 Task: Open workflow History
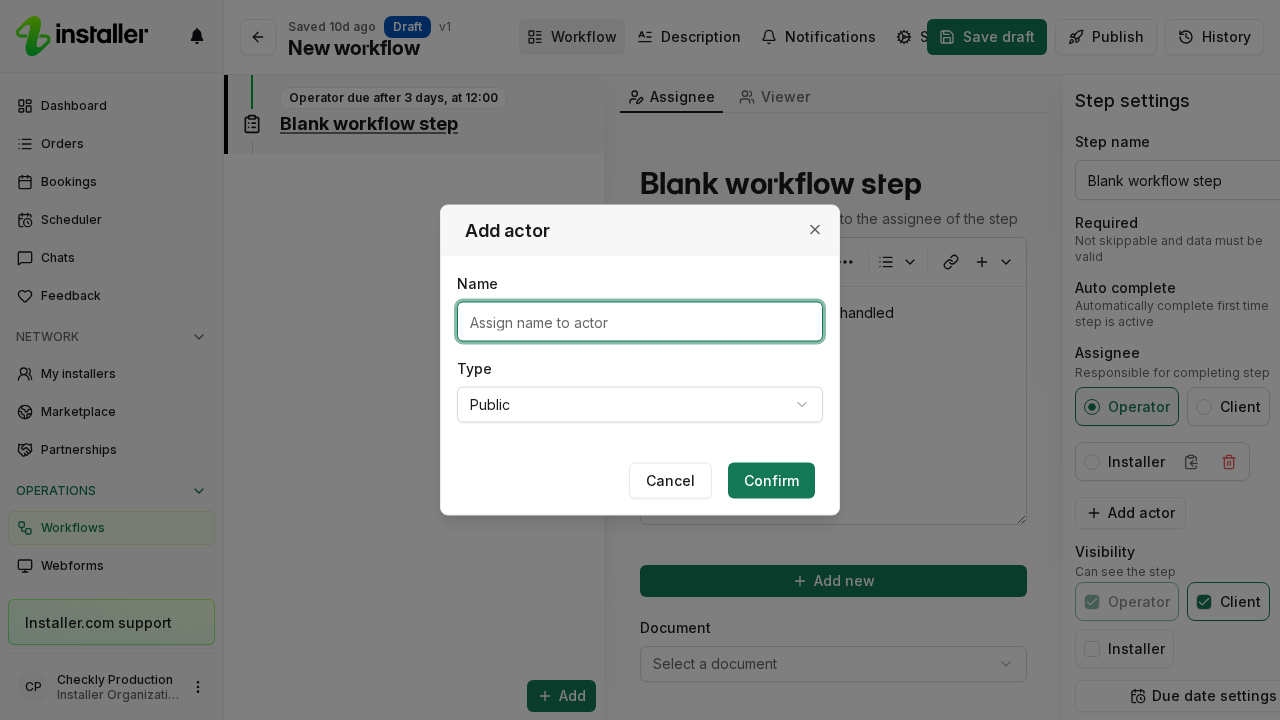(1214, 37)
